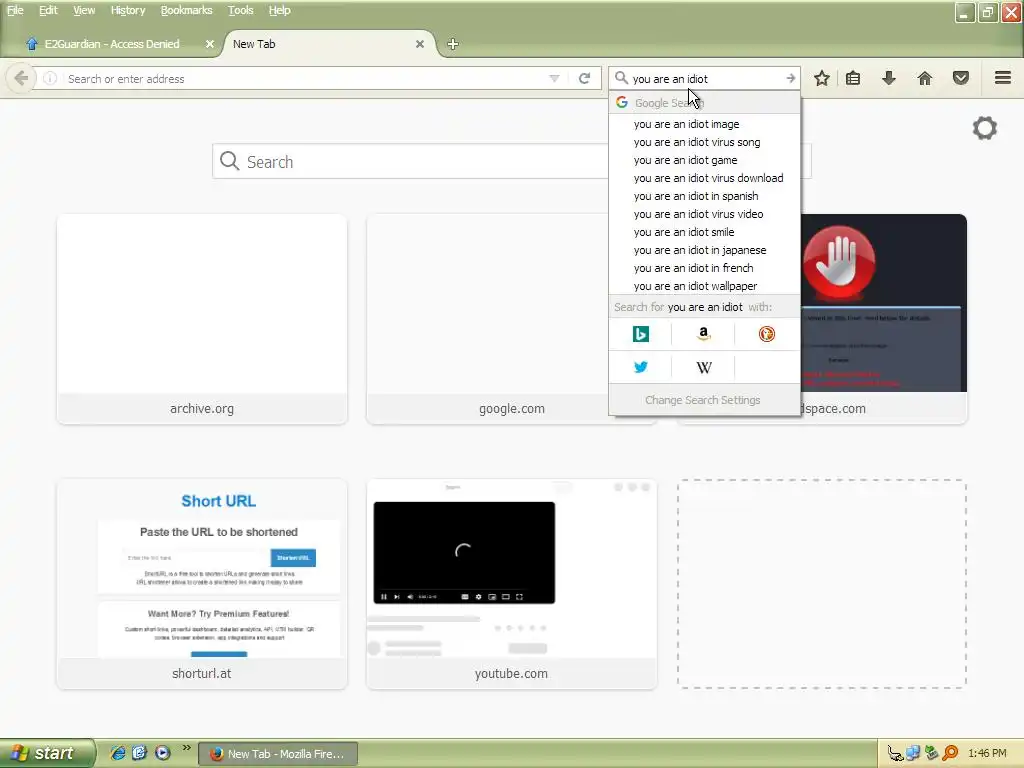
Task: Open the File menu
Action: (x=15, y=10)
